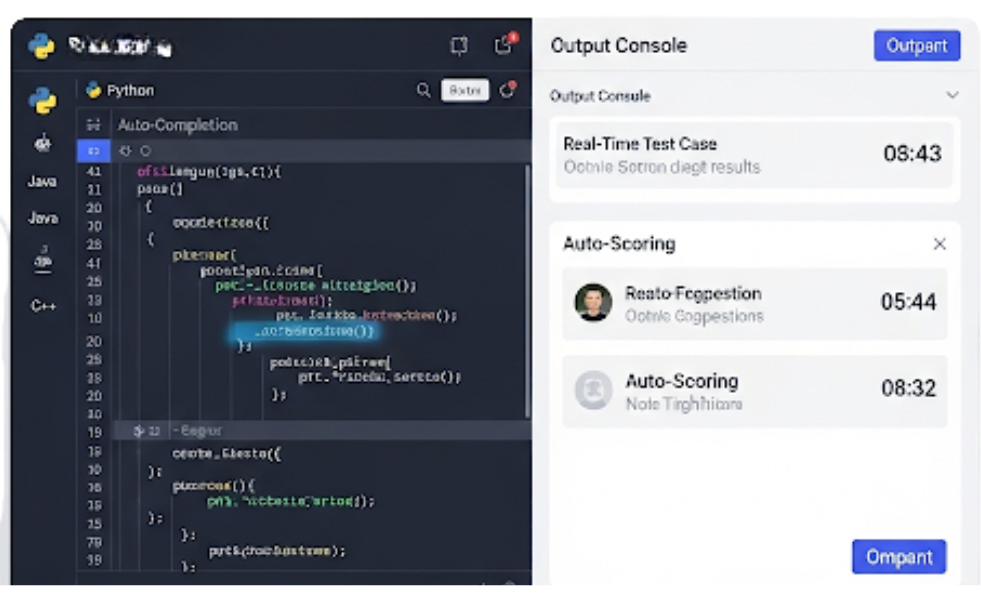
Task: Select C++ in the language sidebar
Action: point(42,306)
